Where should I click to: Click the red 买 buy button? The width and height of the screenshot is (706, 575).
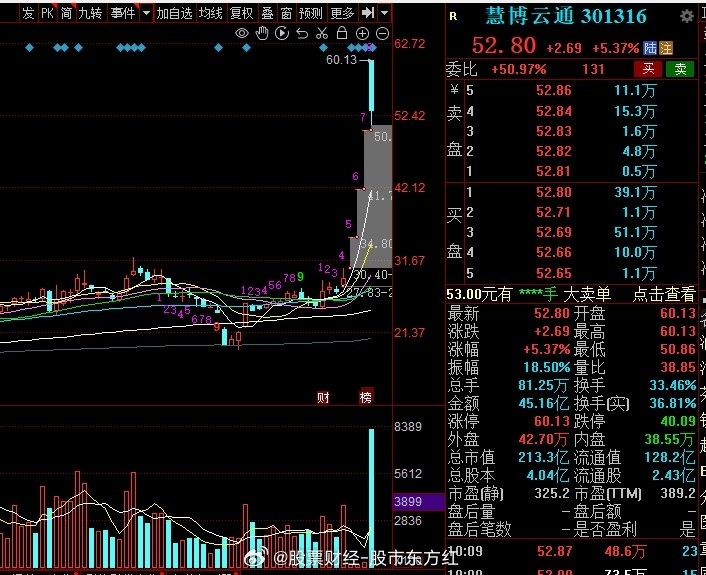tap(649, 69)
